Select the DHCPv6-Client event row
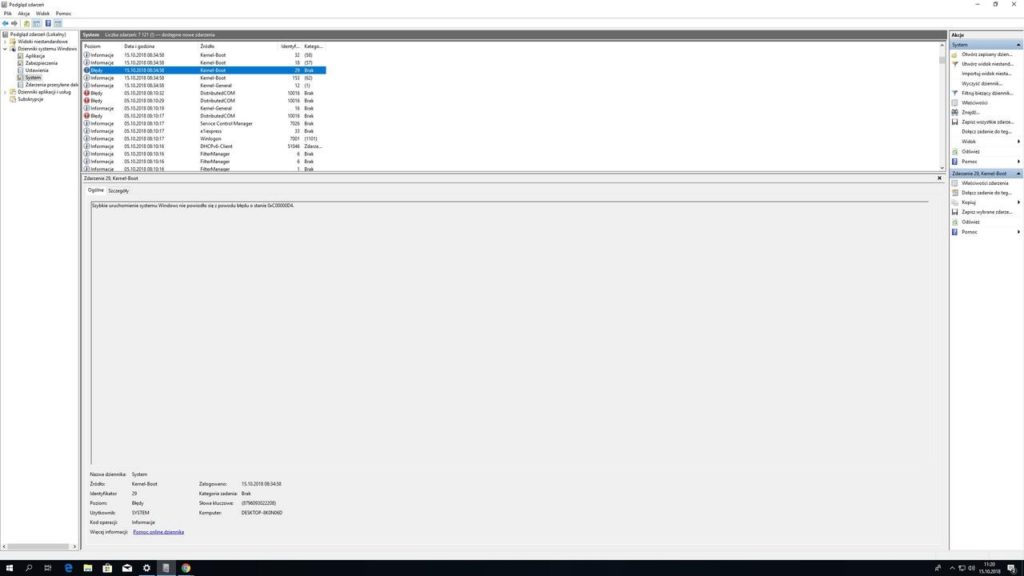1024x576 pixels. coord(204,146)
